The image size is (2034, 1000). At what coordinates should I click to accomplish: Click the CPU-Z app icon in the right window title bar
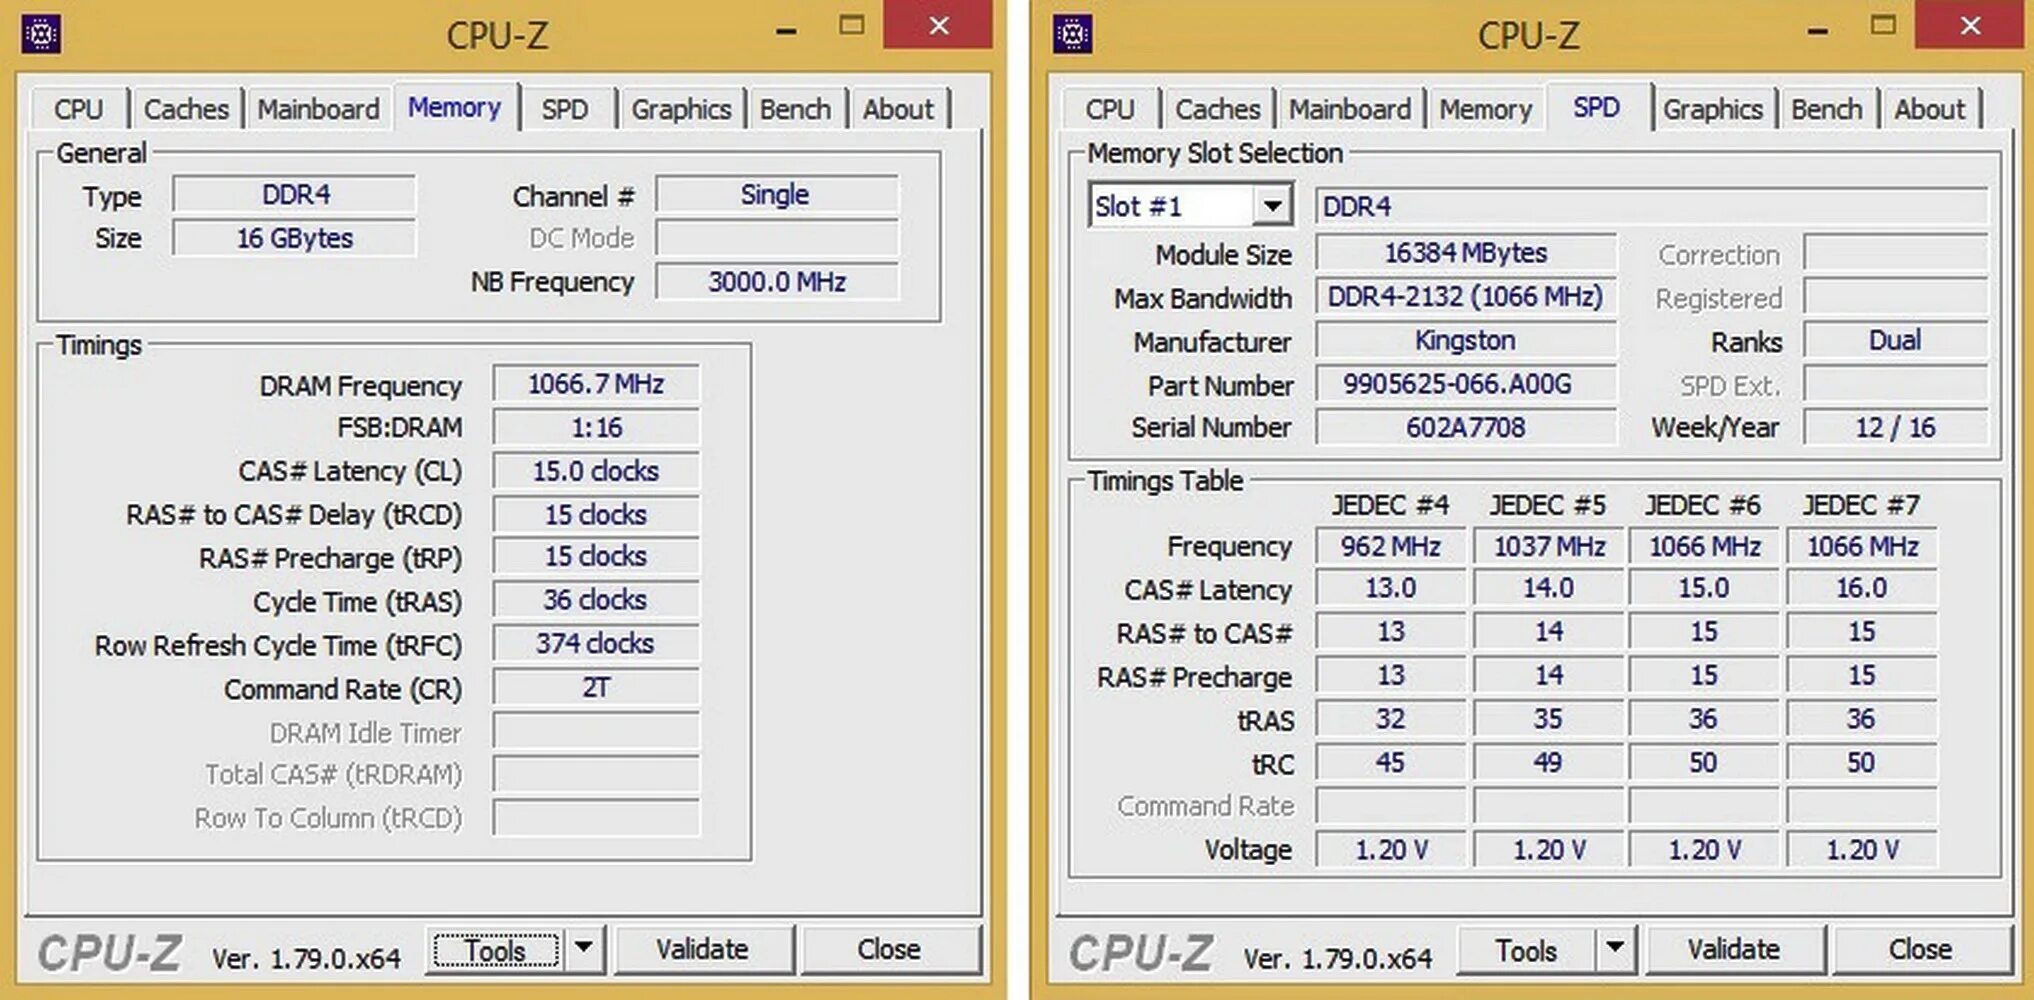point(1073,34)
